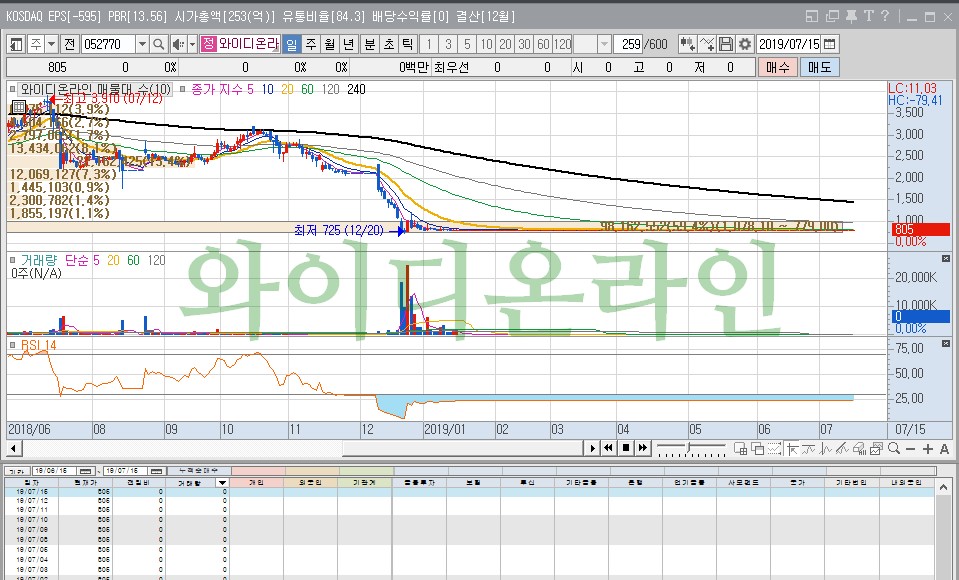
Task: Save chart with the floppy disk icon
Action: click(725, 44)
